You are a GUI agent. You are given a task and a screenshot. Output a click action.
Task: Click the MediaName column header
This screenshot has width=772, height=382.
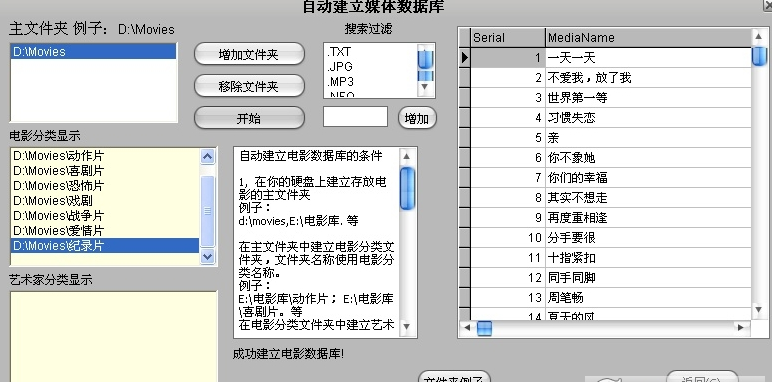[x=648, y=38]
